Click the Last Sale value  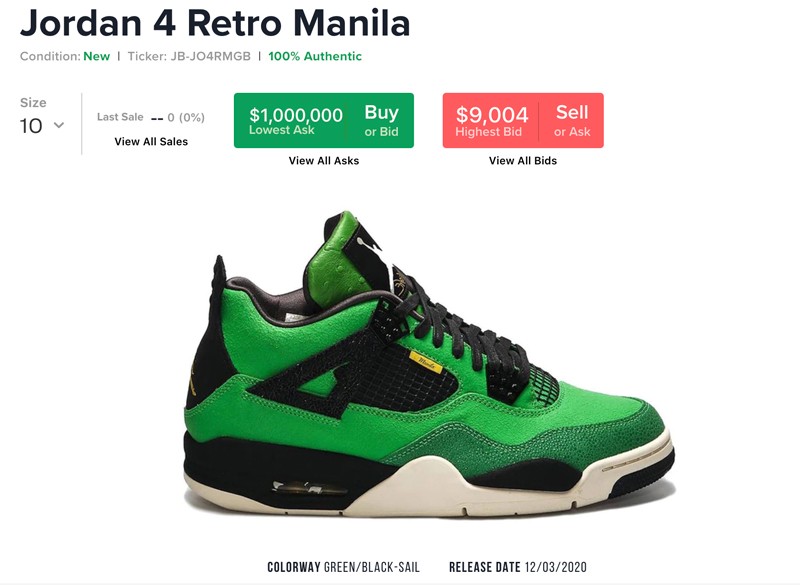[x=178, y=117]
